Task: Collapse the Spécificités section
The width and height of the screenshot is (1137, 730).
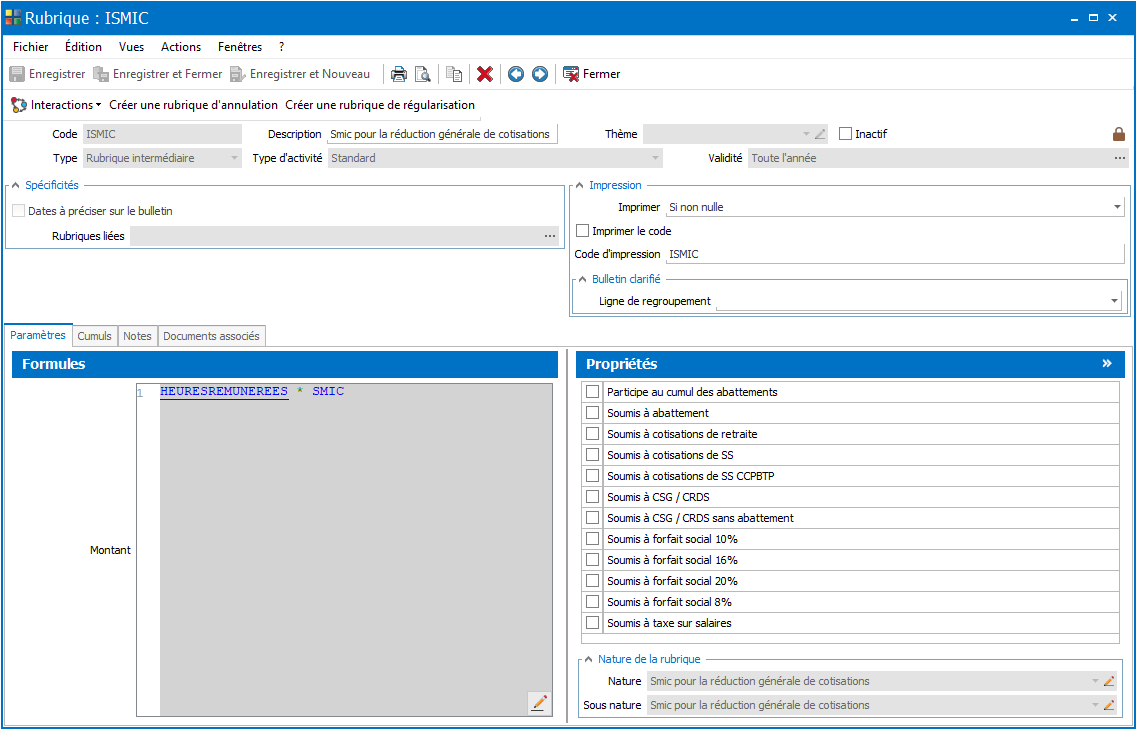Action: coord(16,186)
